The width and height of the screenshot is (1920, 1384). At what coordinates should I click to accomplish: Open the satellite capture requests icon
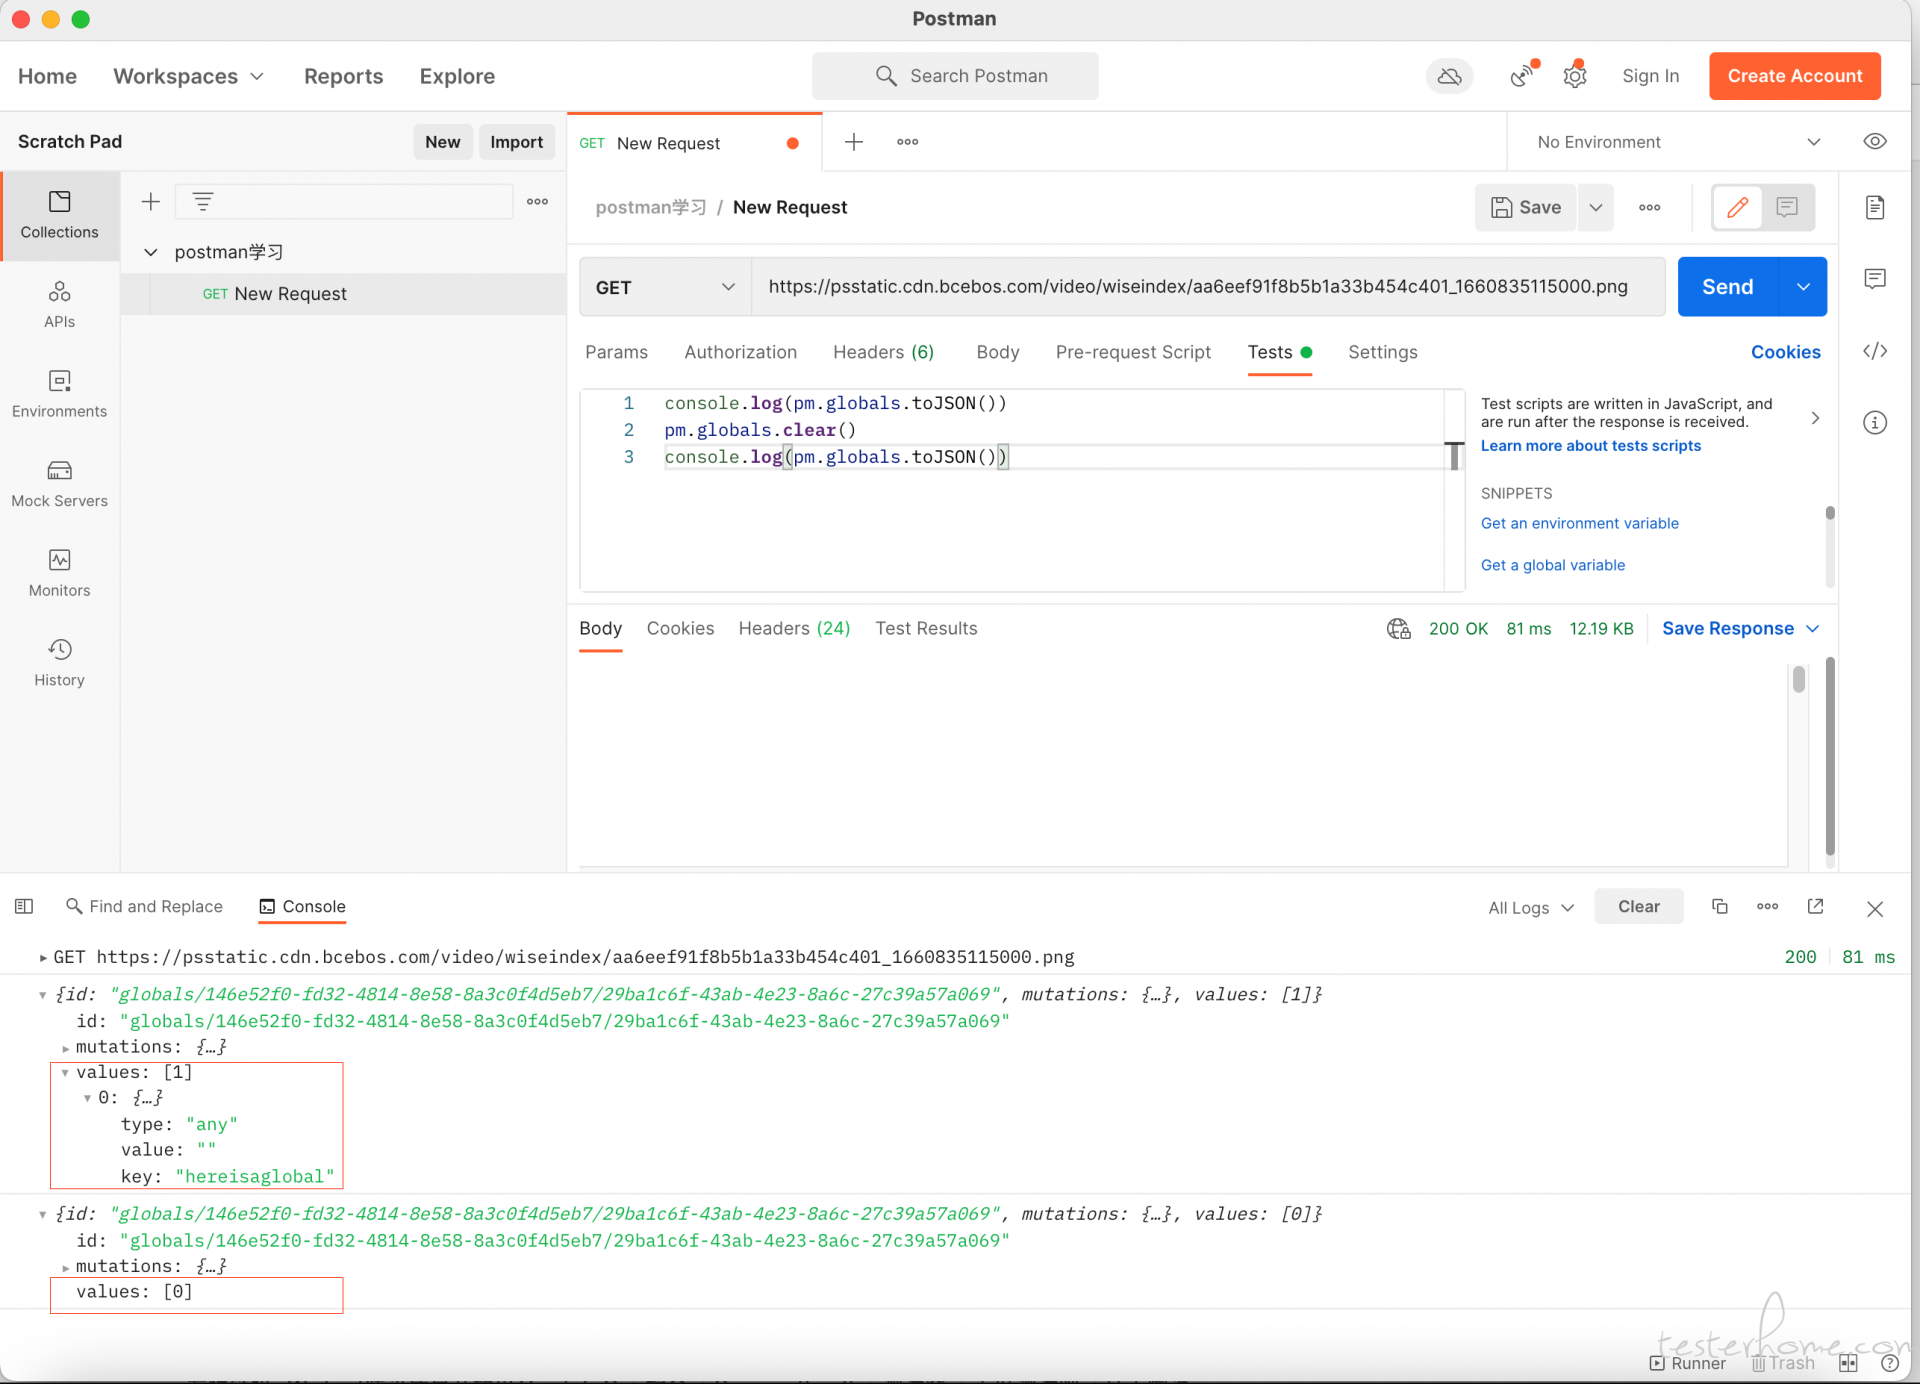pos(1523,75)
